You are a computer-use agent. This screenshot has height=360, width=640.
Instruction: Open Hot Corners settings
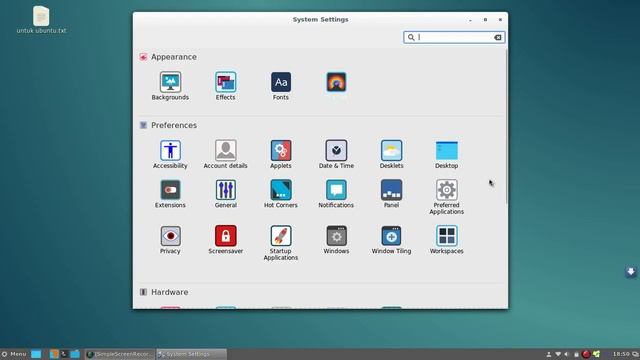(x=281, y=194)
